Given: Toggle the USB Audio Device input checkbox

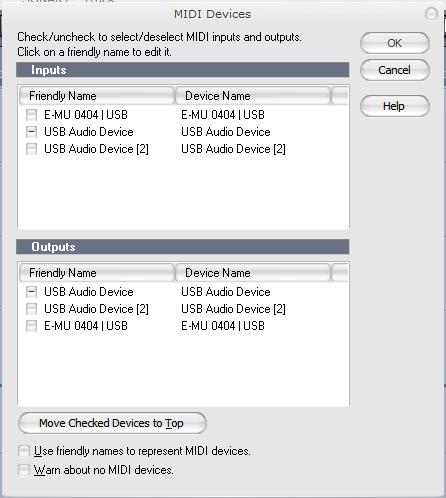Looking at the screenshot, I should [31, 132].
